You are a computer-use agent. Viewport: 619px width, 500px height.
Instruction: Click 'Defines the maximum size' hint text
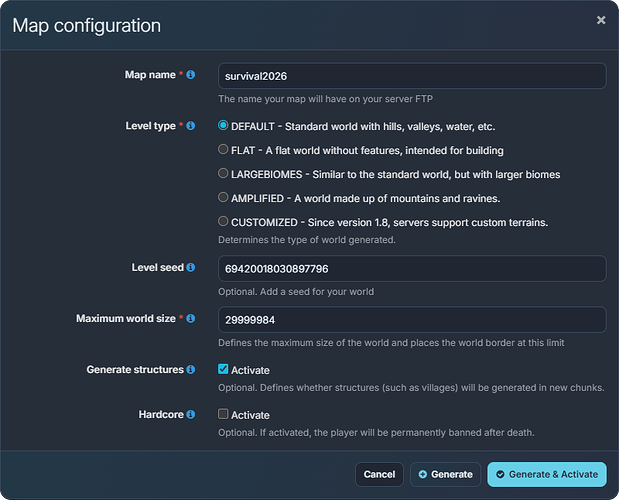point(391,343)
